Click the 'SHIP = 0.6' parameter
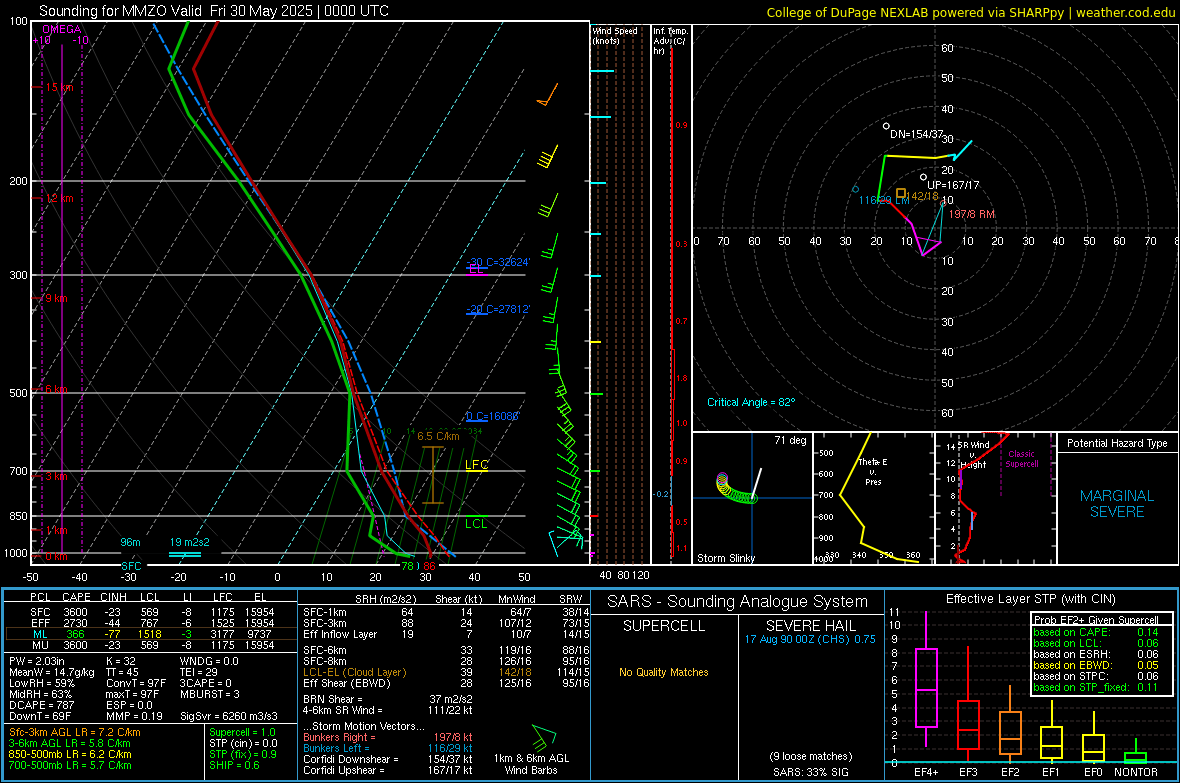The height and width of the screenshot is (783, 1180). pos(234,765)
